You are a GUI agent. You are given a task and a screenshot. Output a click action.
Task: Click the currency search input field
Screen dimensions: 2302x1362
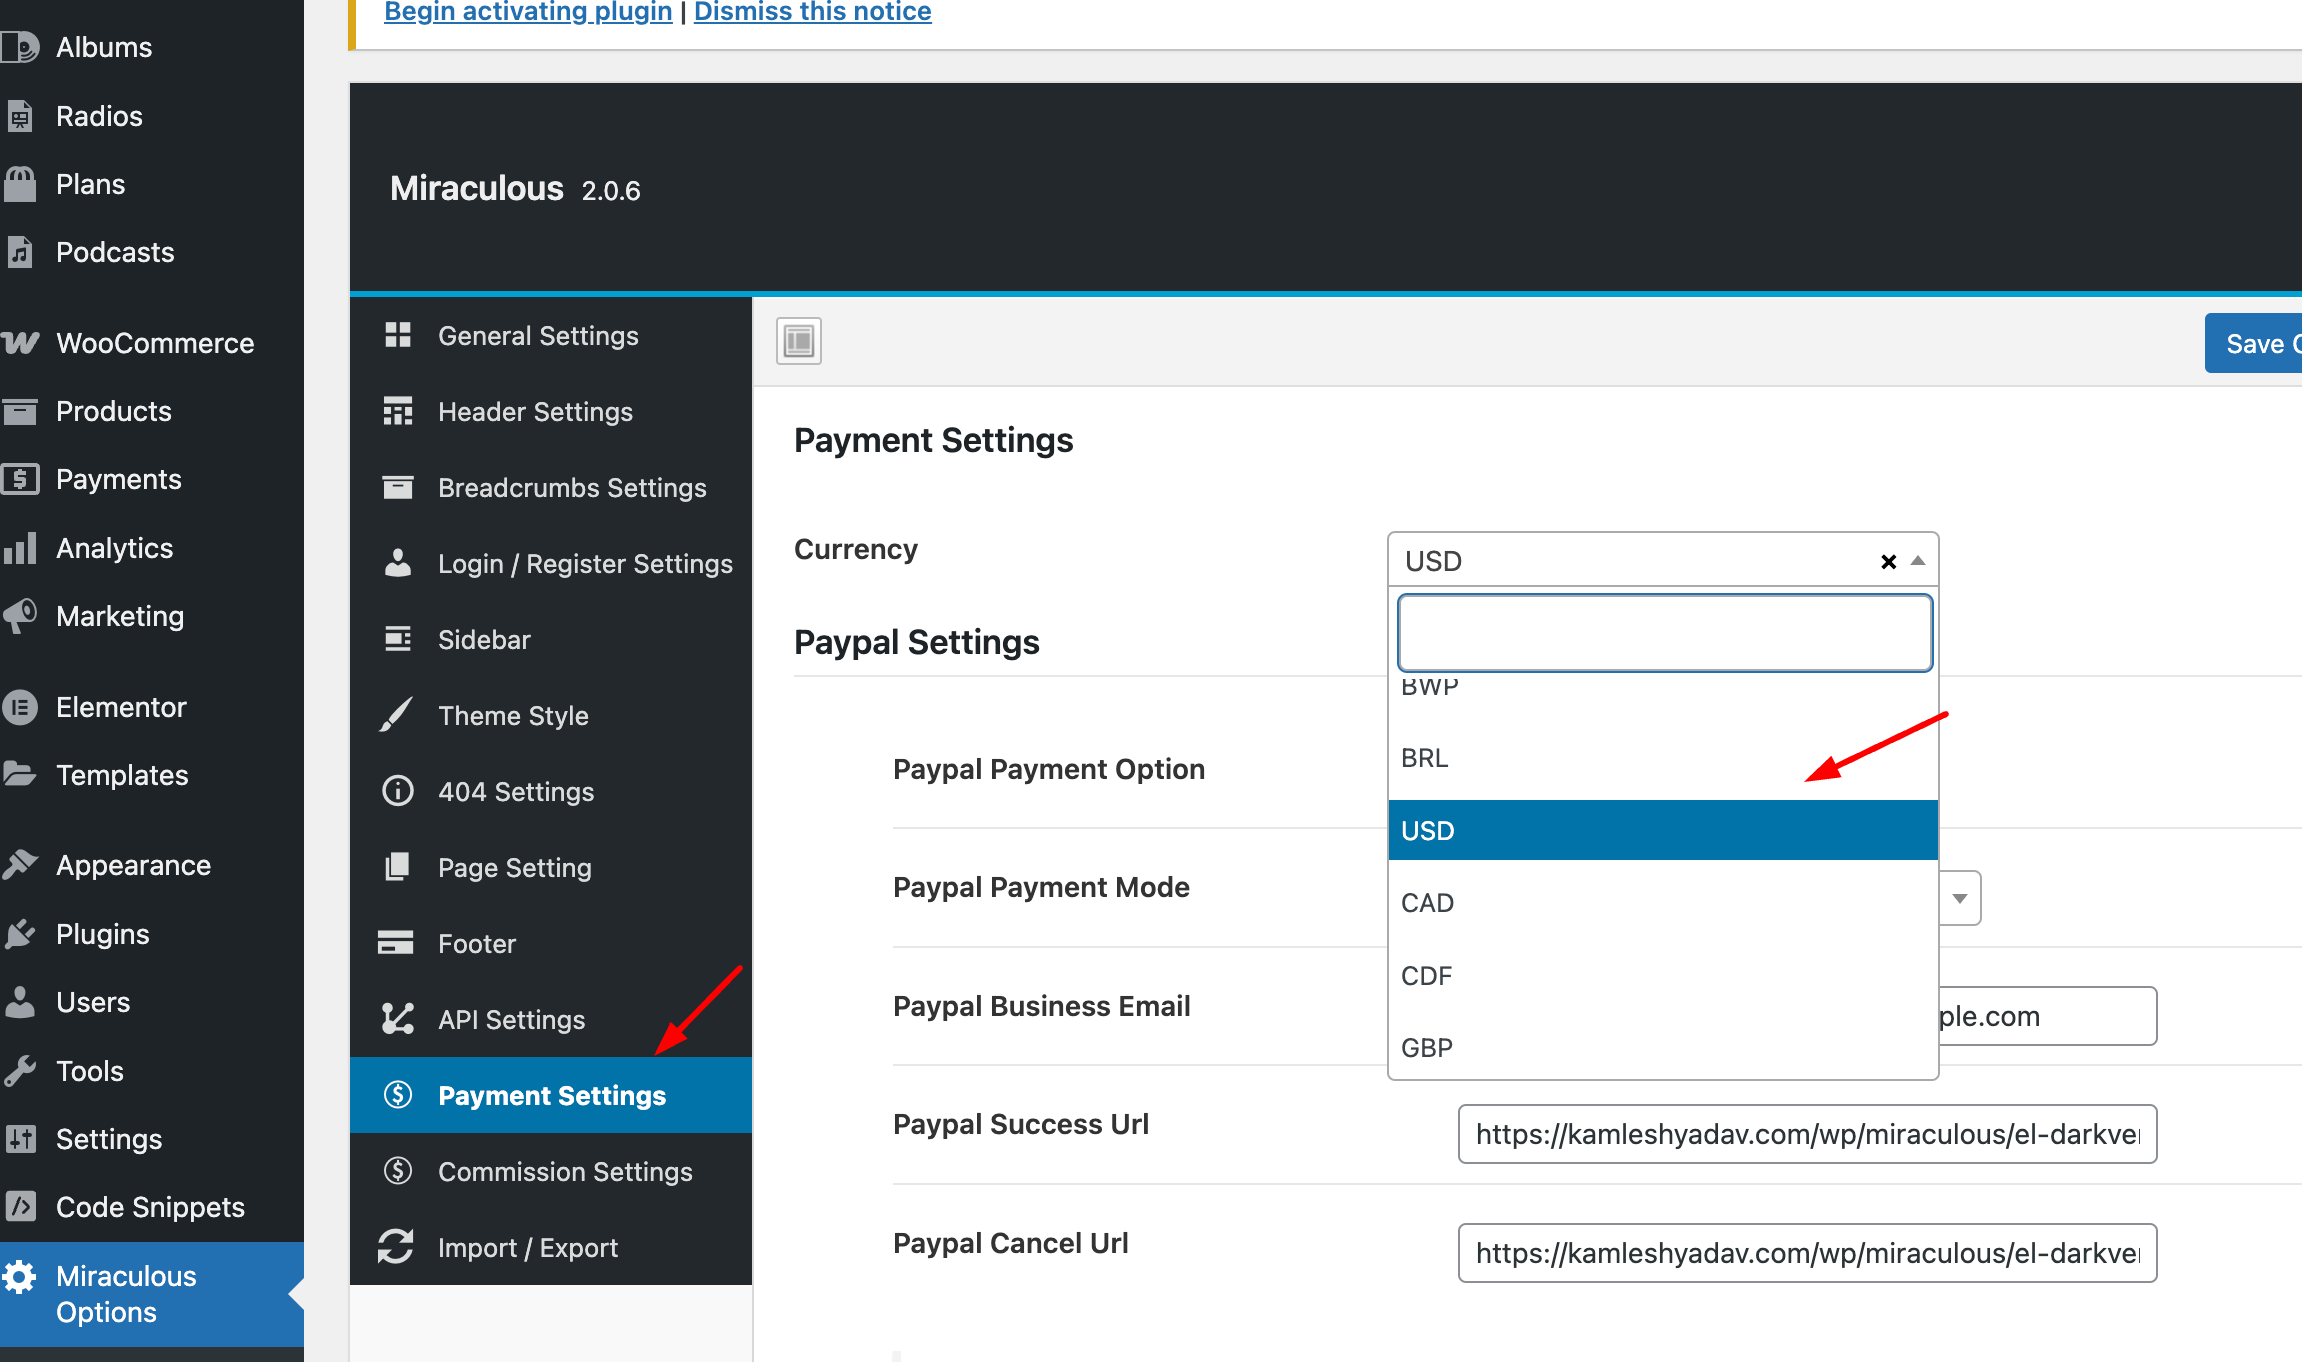pyautogui.click(x=1665, y=633)
